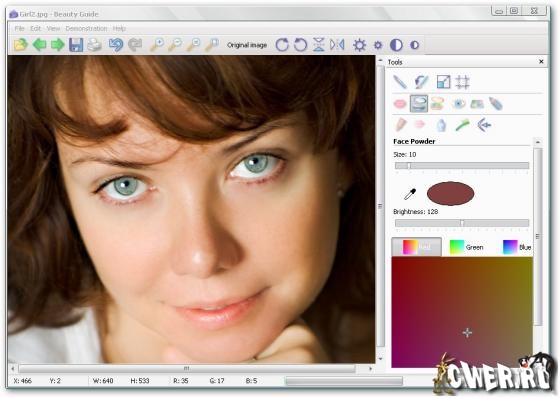Pick the eyedropper color picker
Viewport: 560px width, 398px height.
tap(410, 194)
